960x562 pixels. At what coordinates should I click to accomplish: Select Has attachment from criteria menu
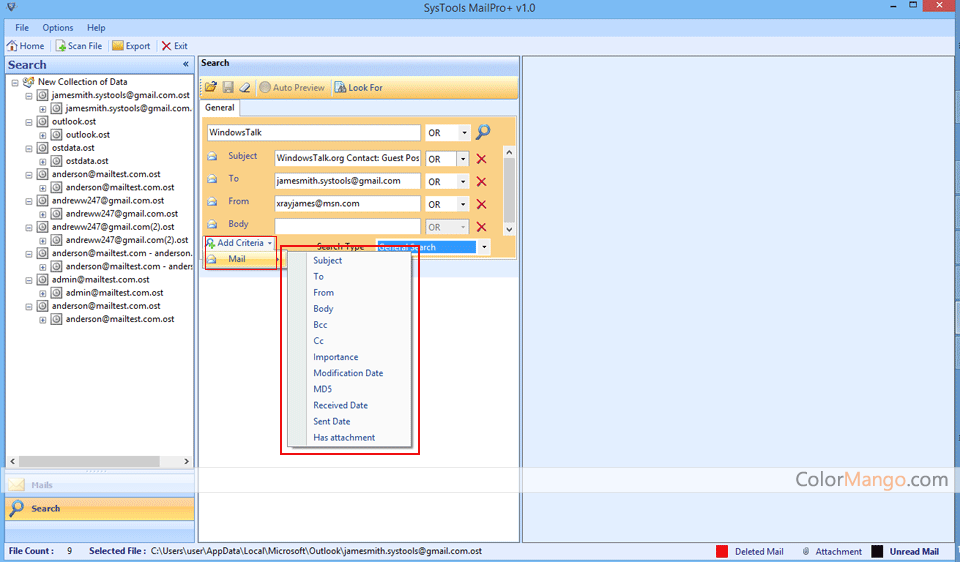coord(344,437)
